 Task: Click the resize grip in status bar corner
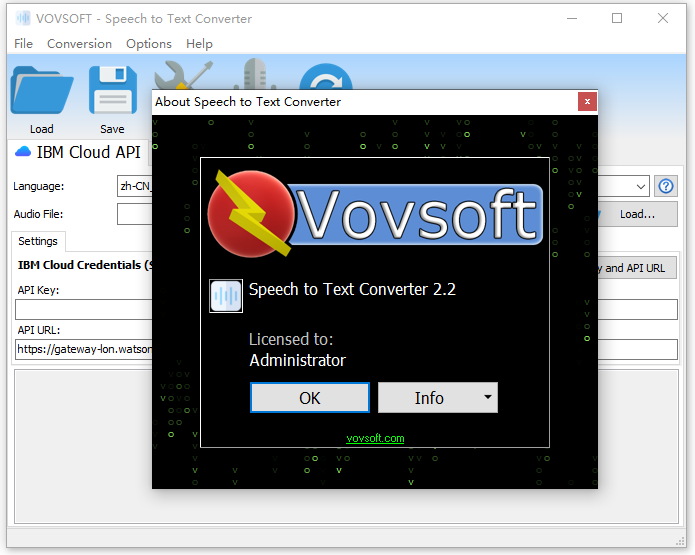[x=680, y=541]
